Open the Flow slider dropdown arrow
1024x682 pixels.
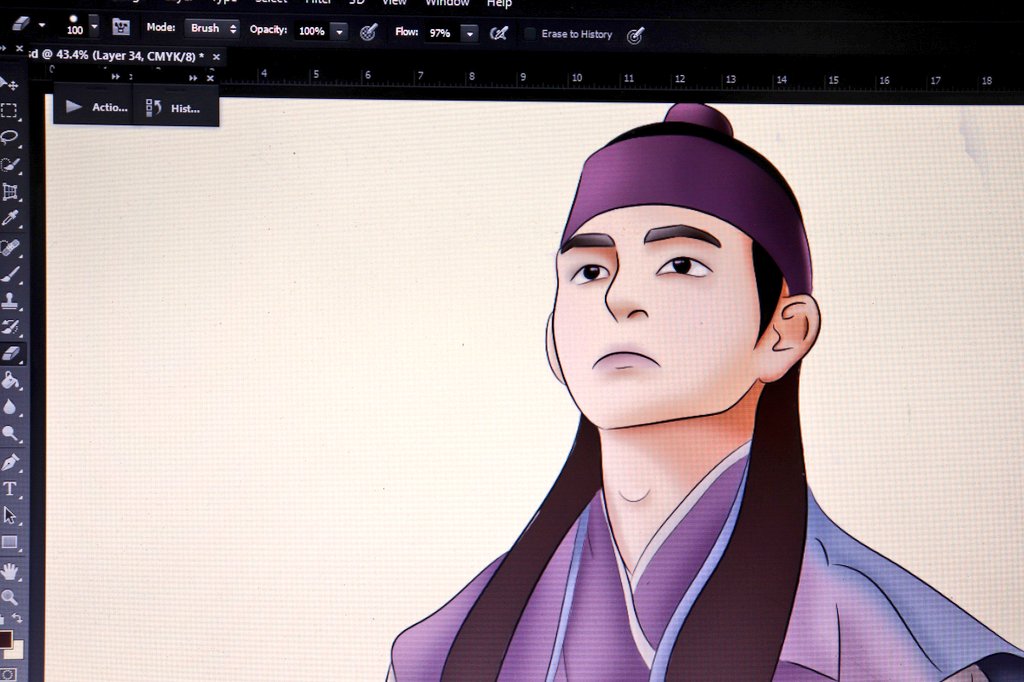coord(470,33)
